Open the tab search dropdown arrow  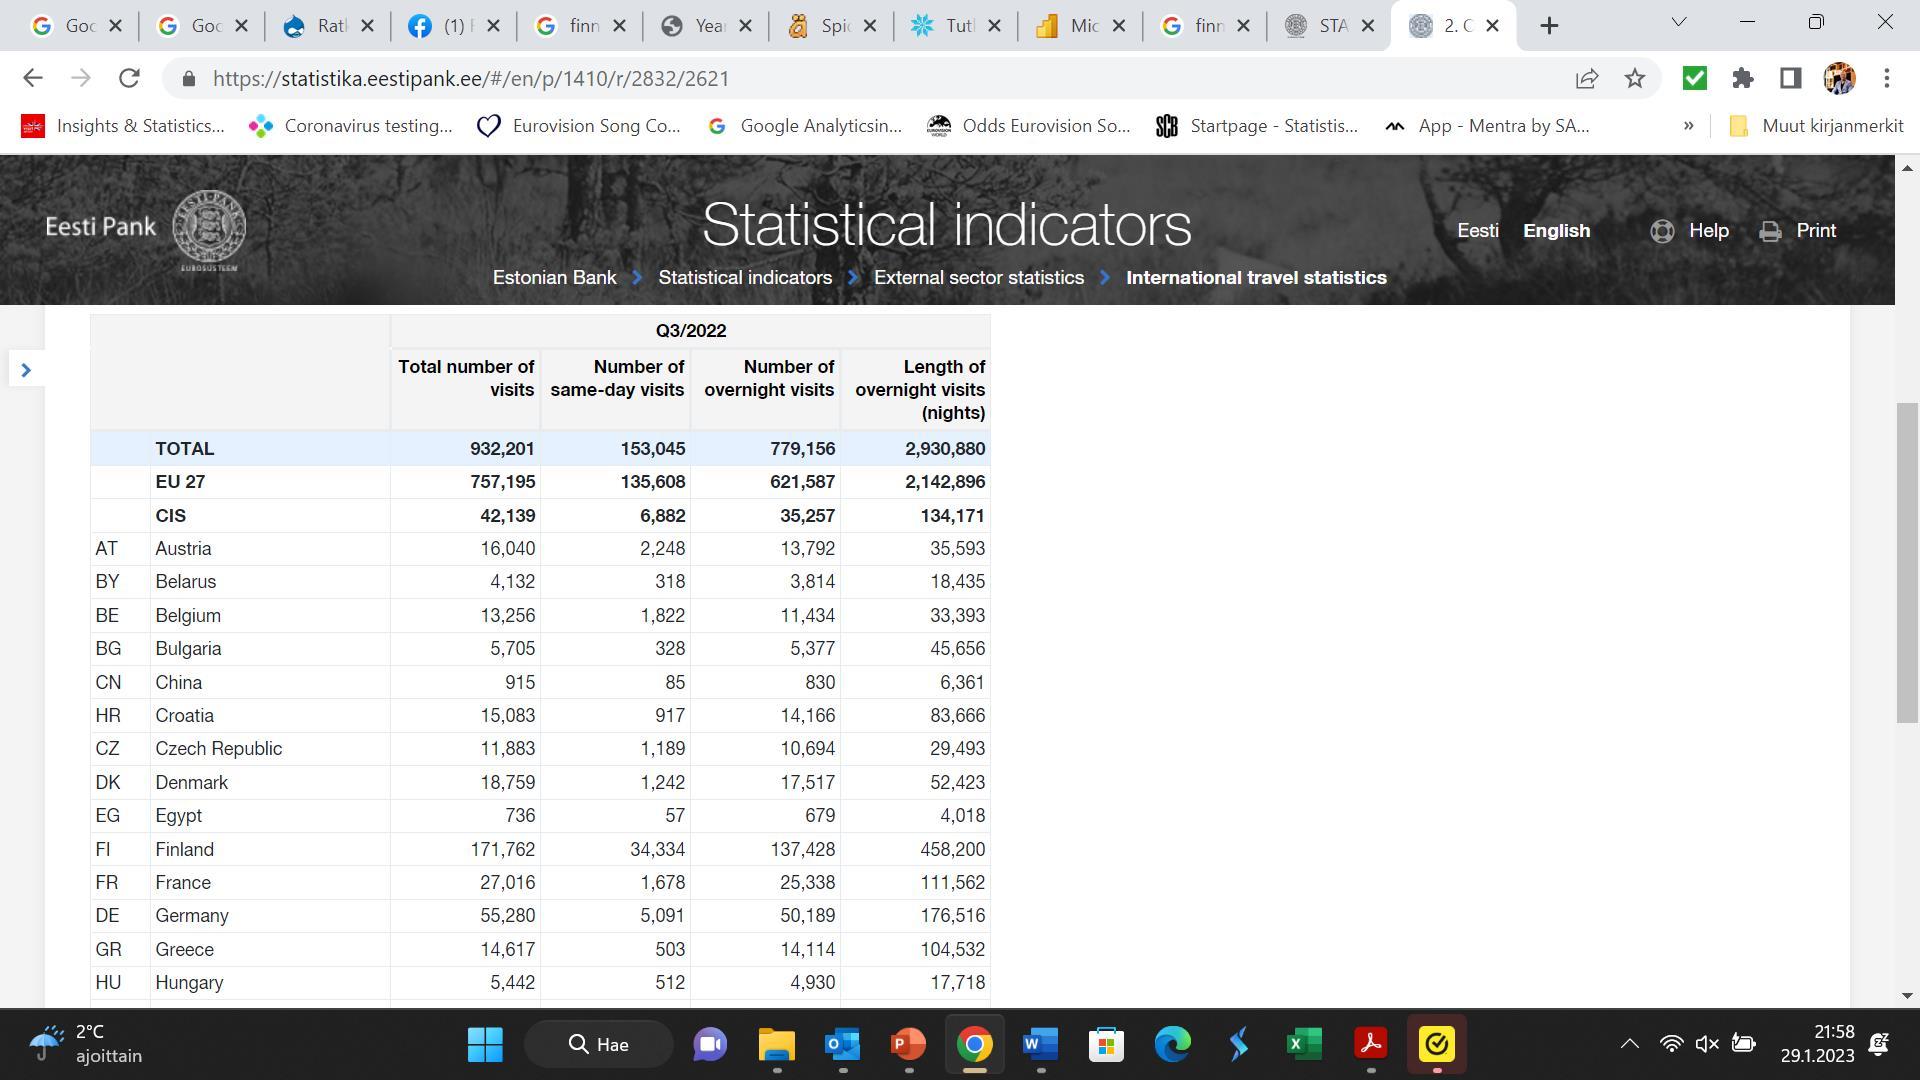point(1679,22)
